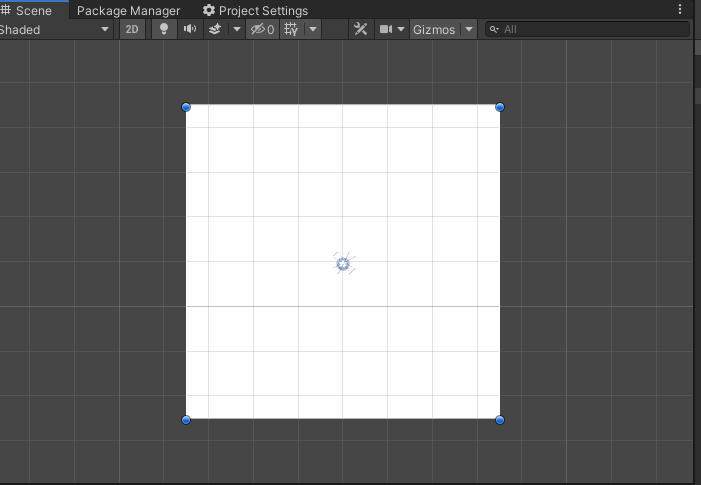This screenshot has height=485, width=701.
Task: Select the bottom-left blue corner handle
Action: (186, 420)
